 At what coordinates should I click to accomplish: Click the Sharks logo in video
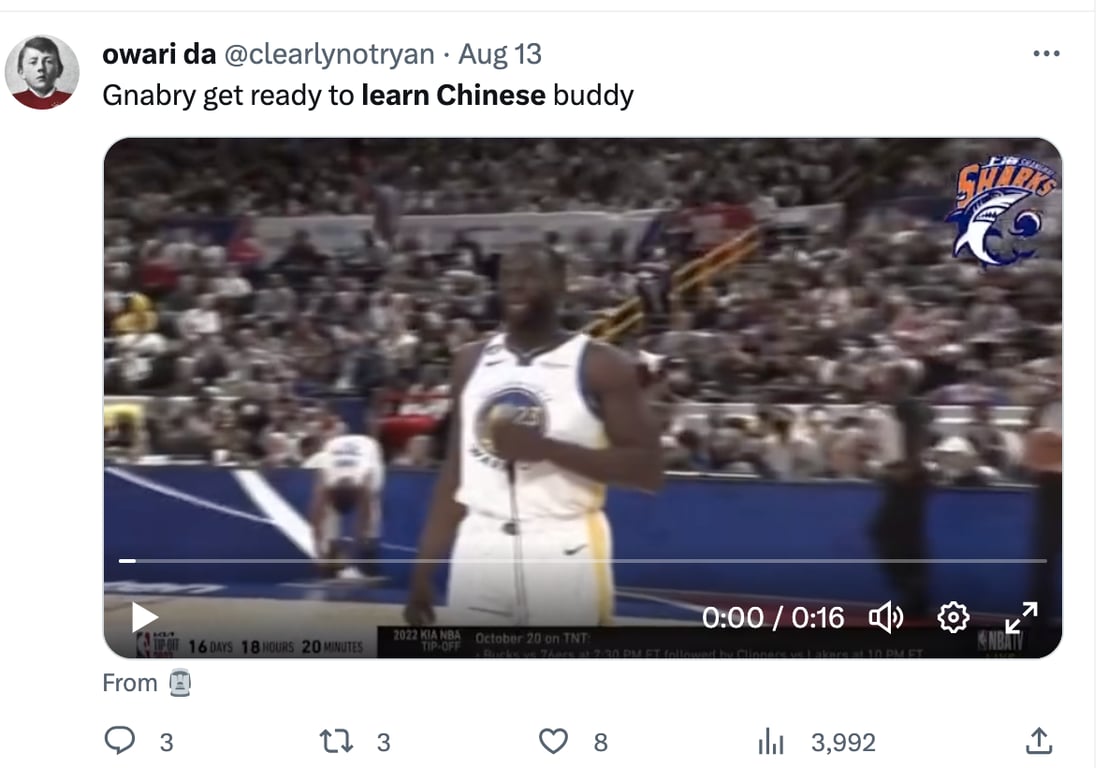click(x=1001, y=211)
